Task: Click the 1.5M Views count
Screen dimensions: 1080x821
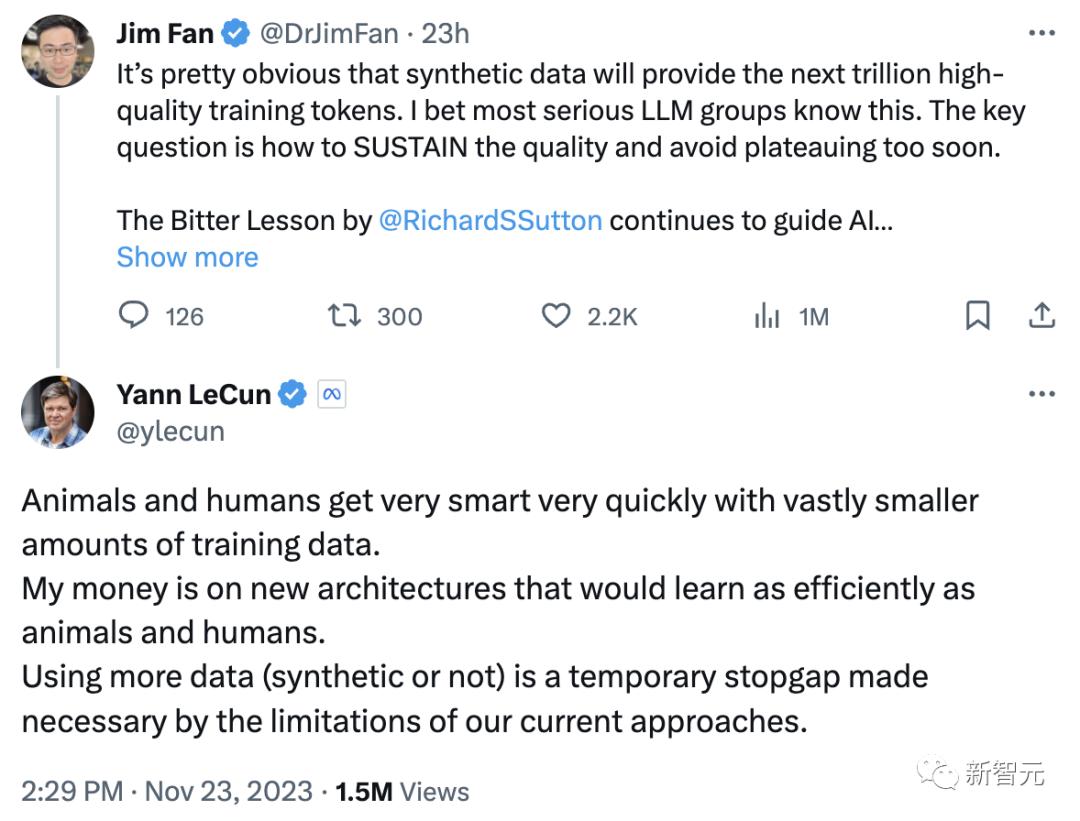Action: 402,792
